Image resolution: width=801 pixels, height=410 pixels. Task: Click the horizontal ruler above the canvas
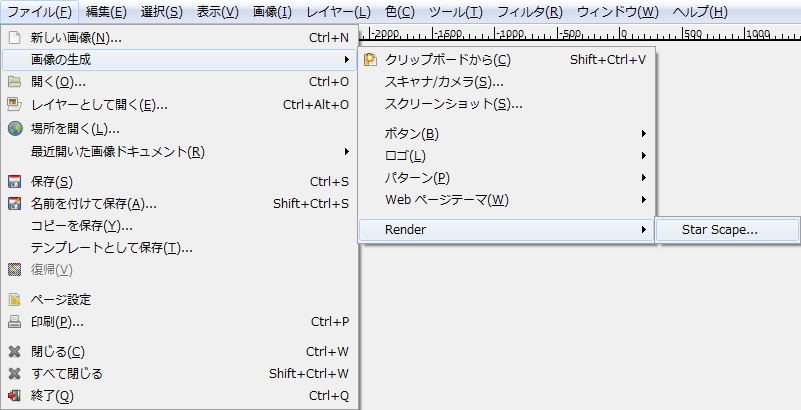[580, 33]
